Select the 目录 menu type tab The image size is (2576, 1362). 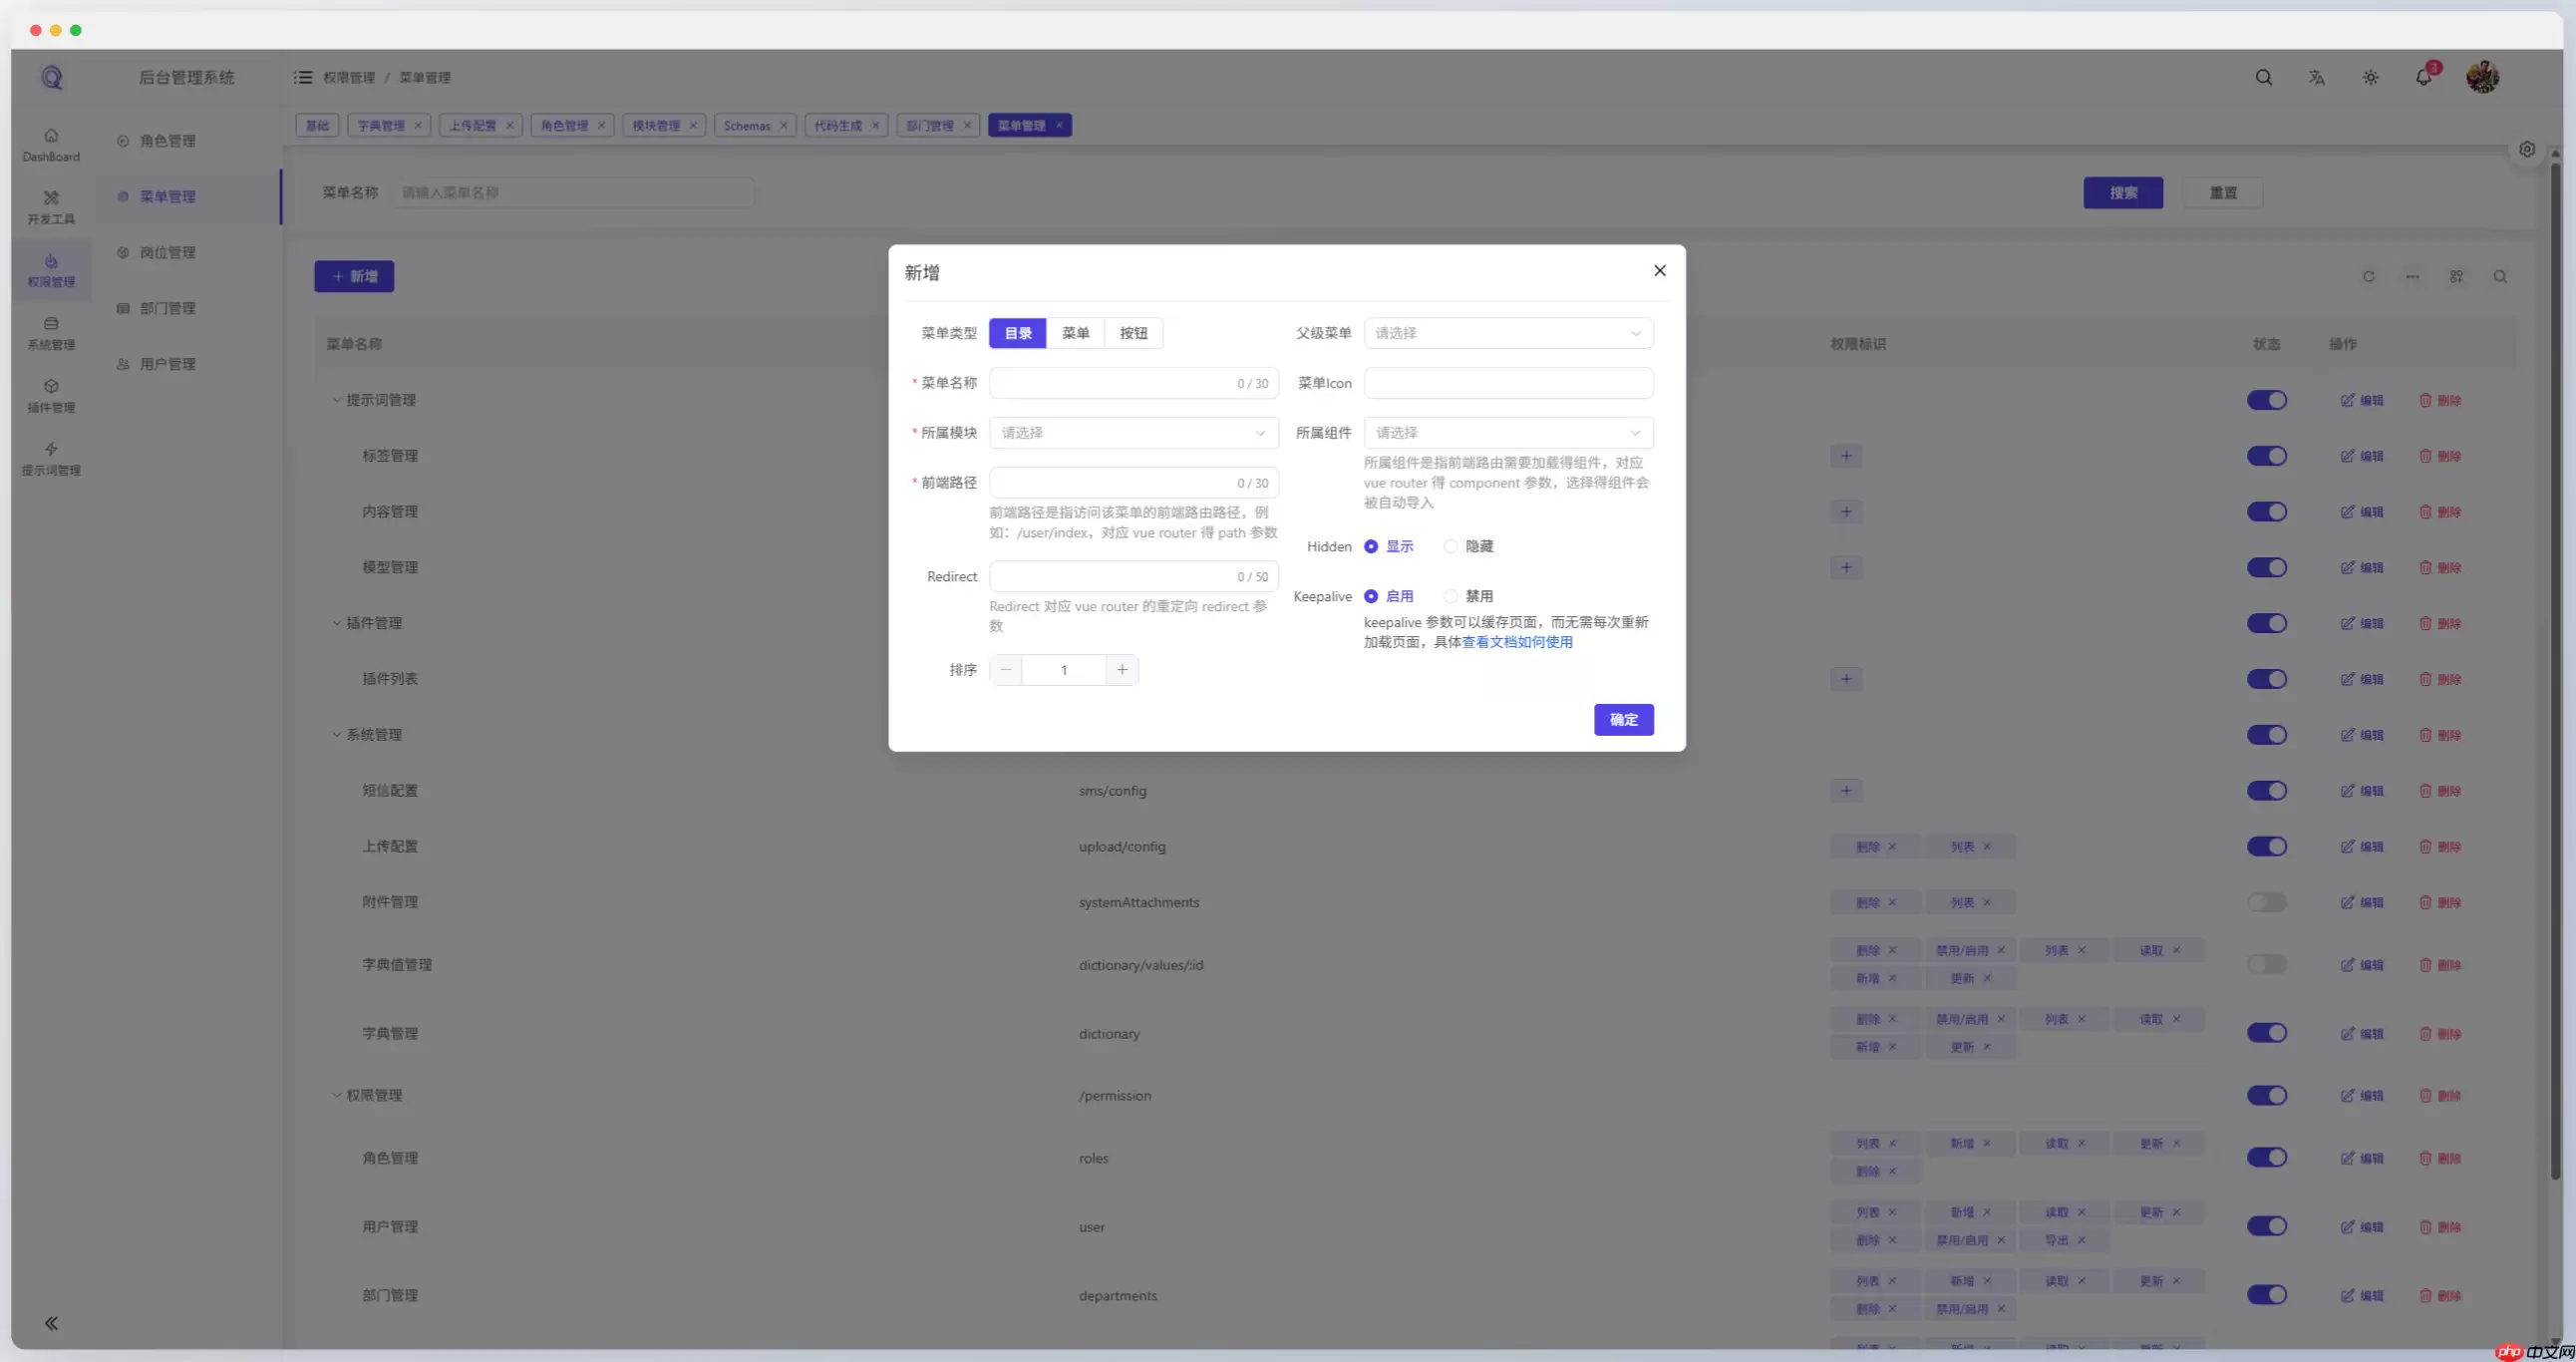pyautogui.click(x=1018, y=333)
